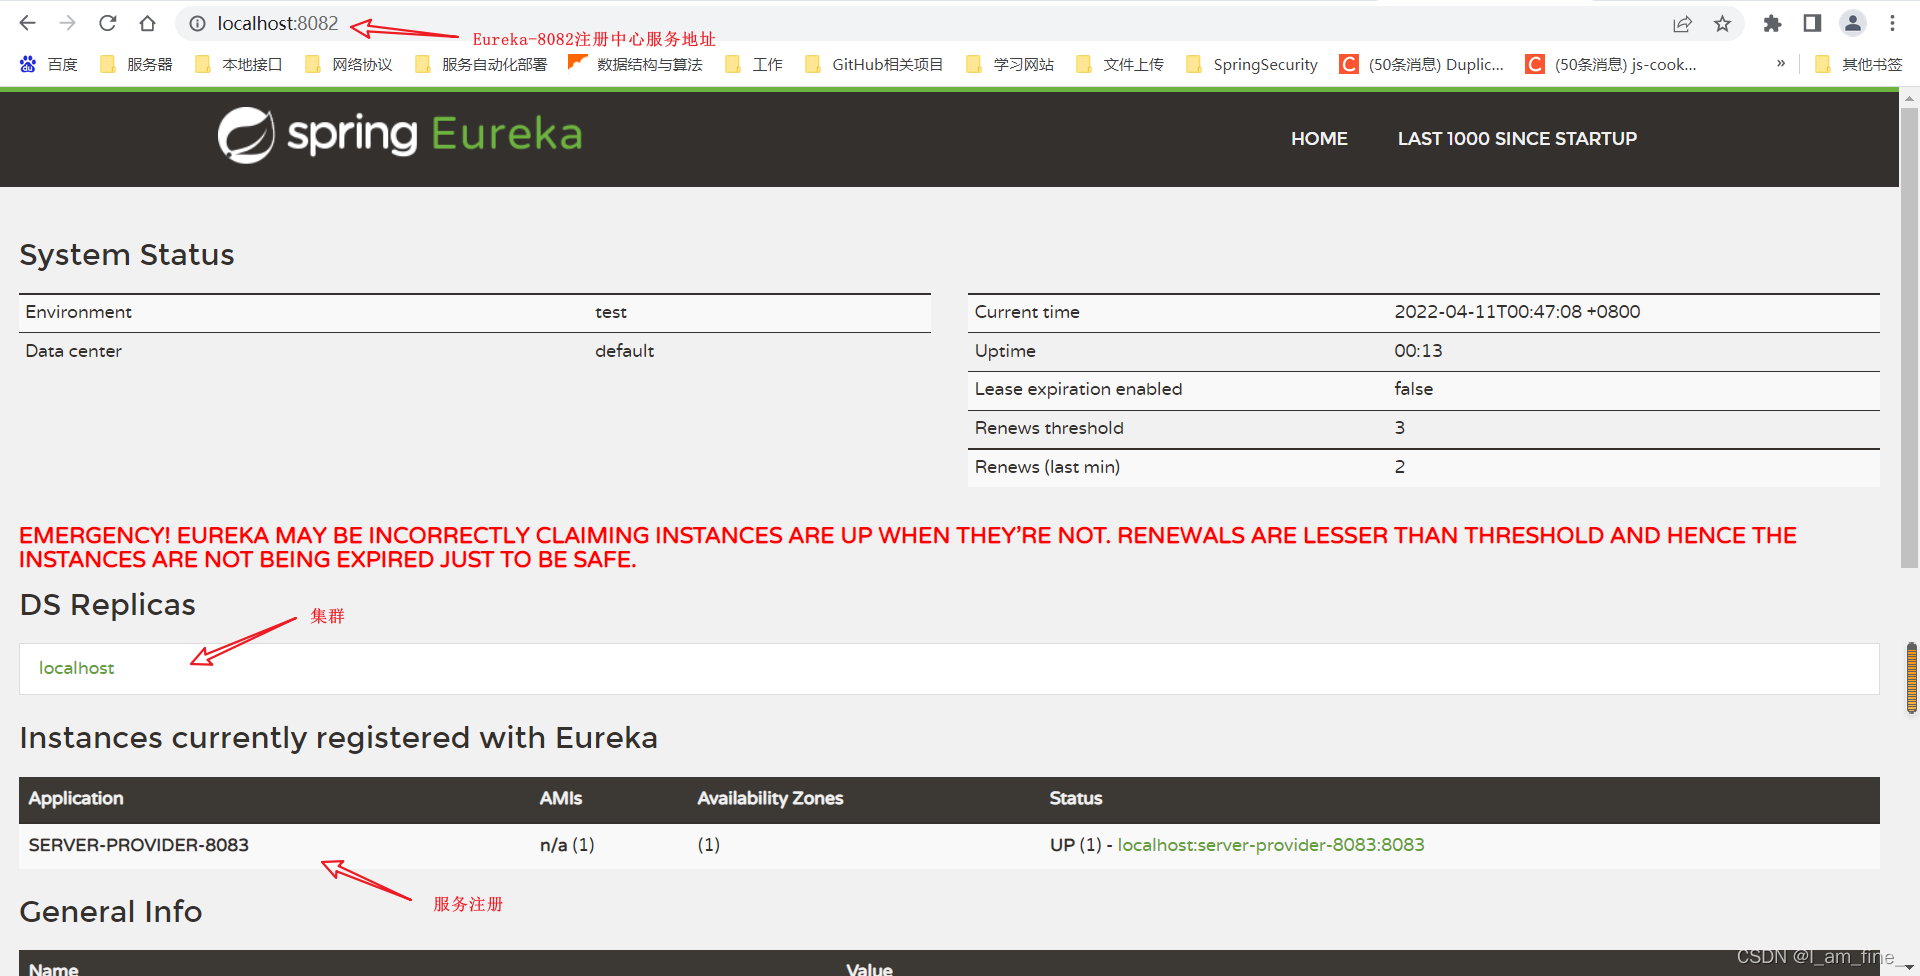Open the 数据结构与算法 bookmark

point(635,64)
